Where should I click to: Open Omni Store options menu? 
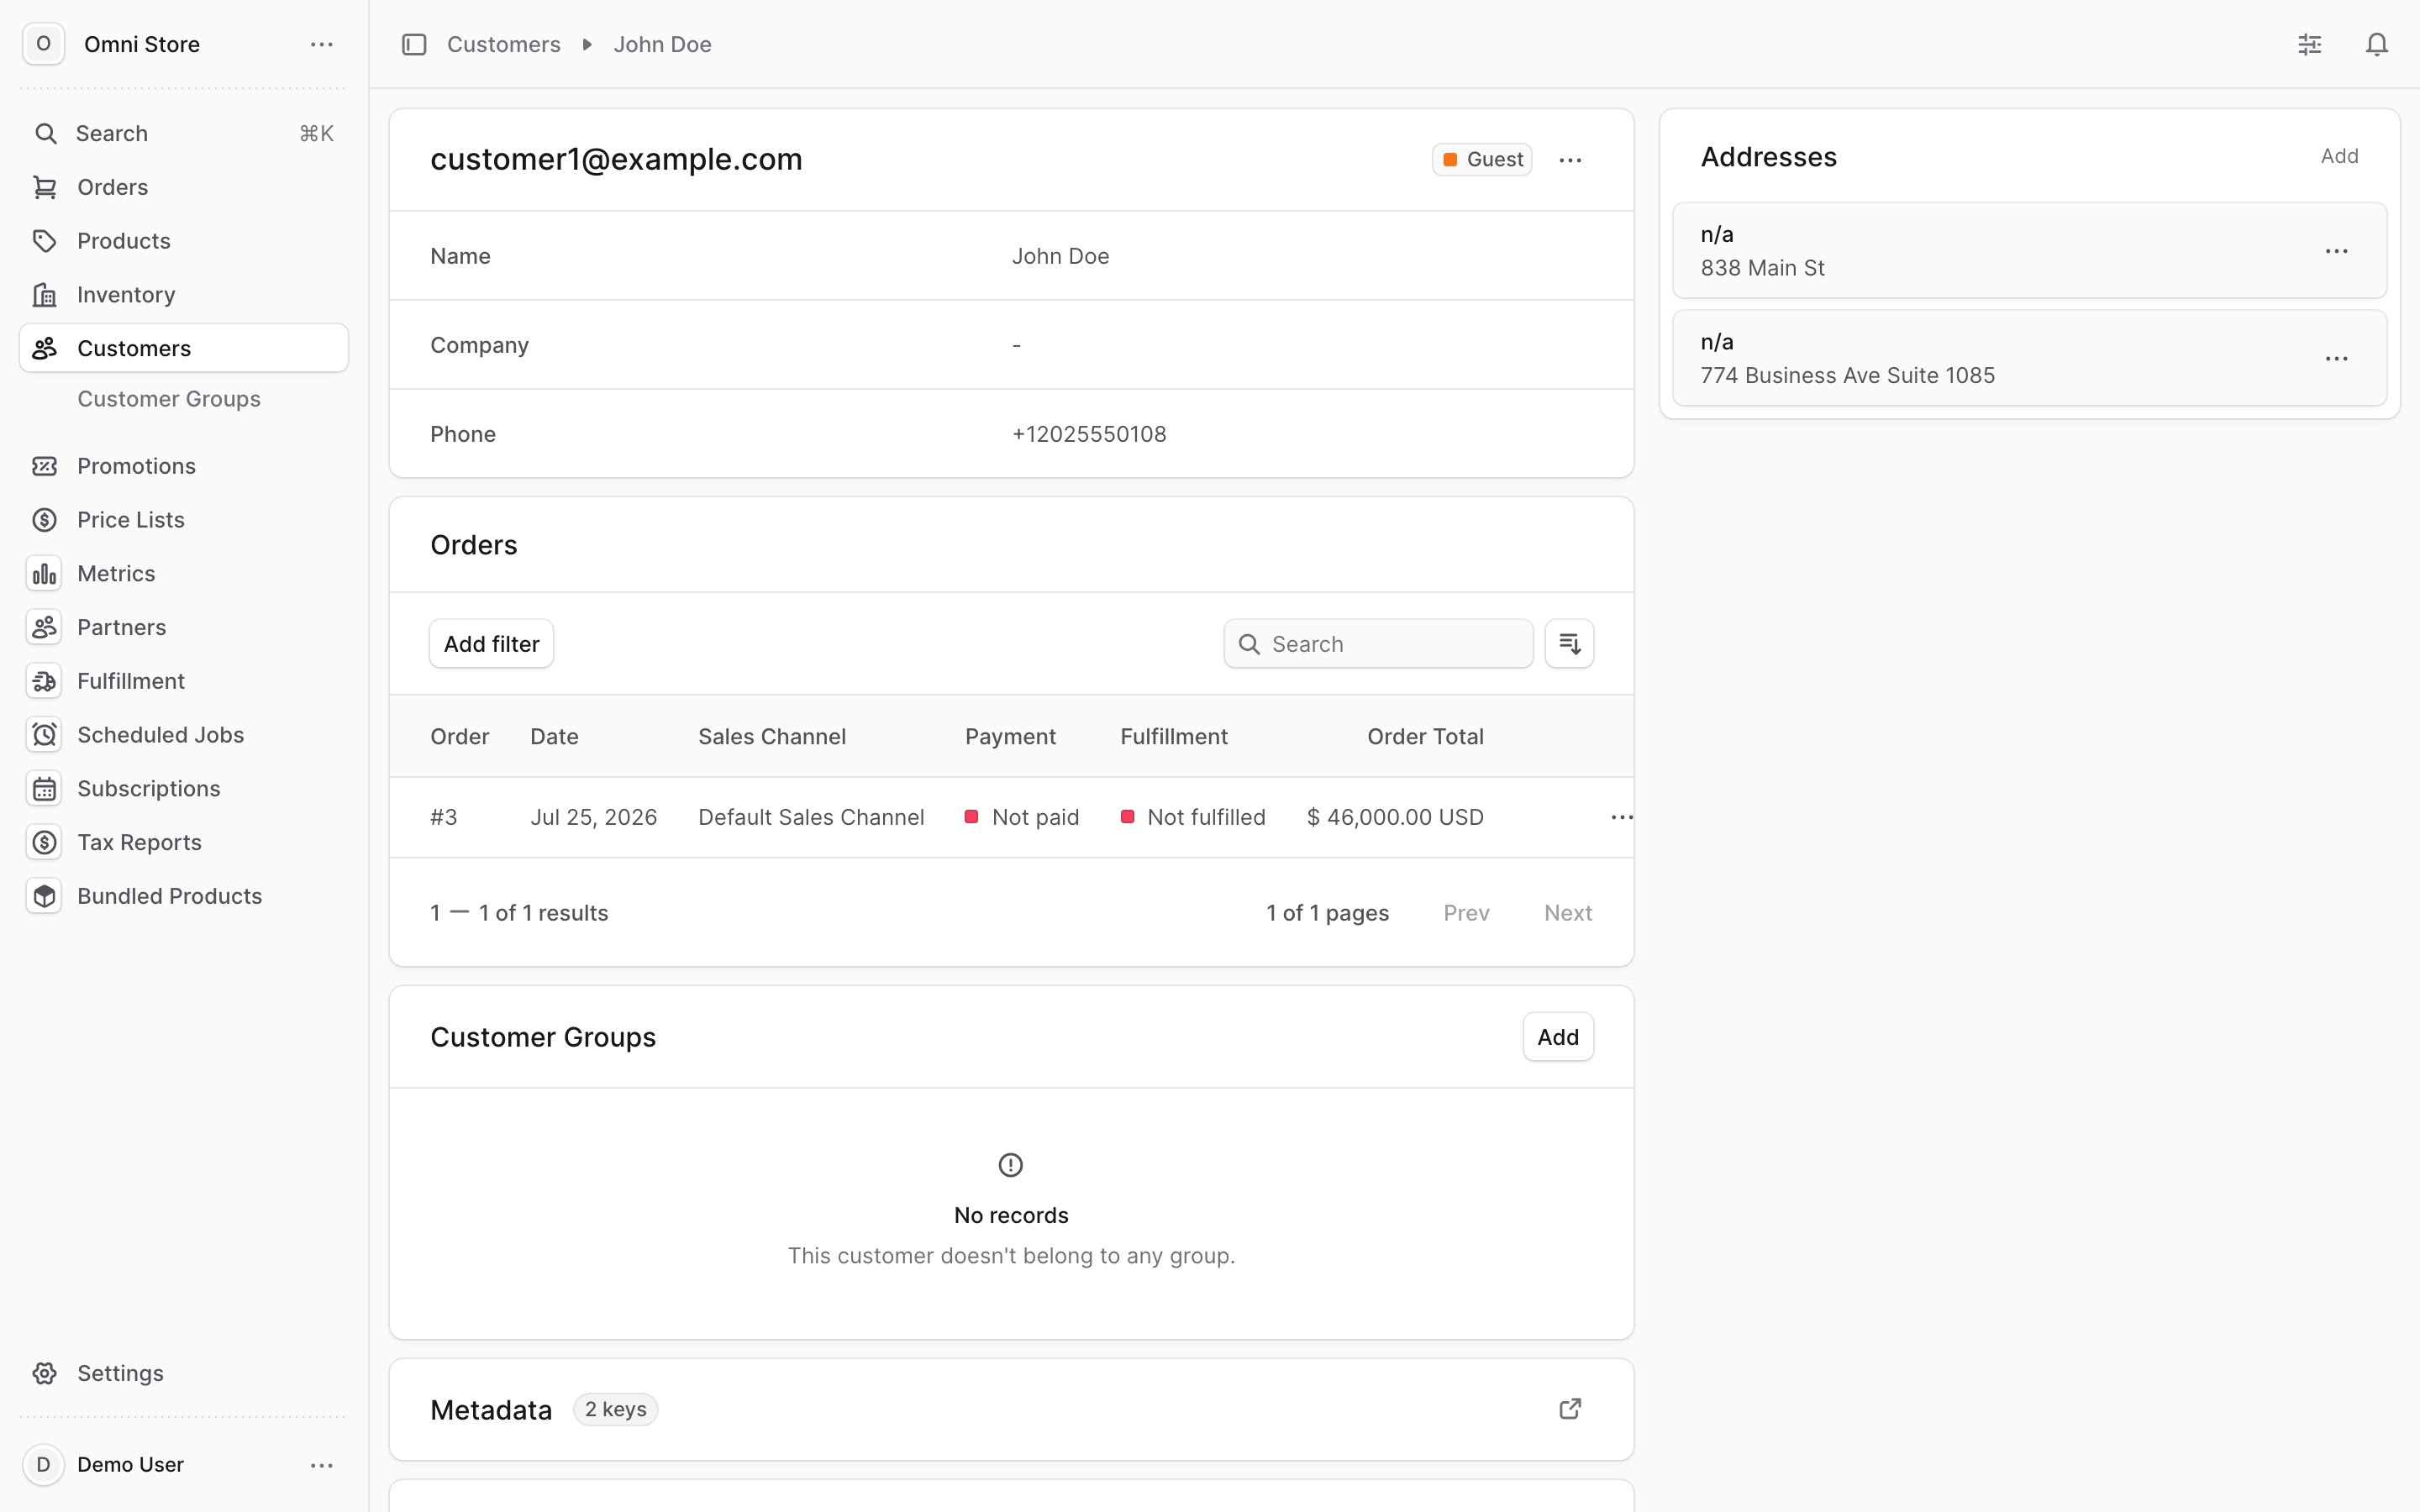pos(321,44)
